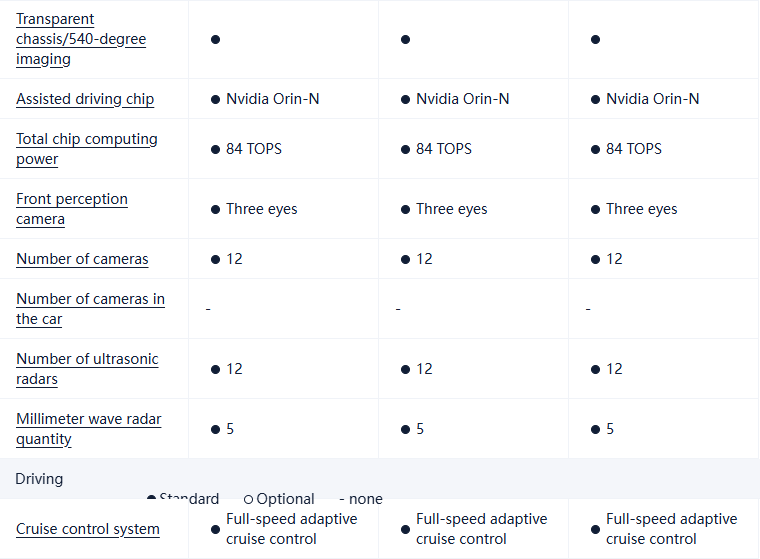
Task: Click the Number of ultrasonic radars link
Action: [x=87, y=369]
